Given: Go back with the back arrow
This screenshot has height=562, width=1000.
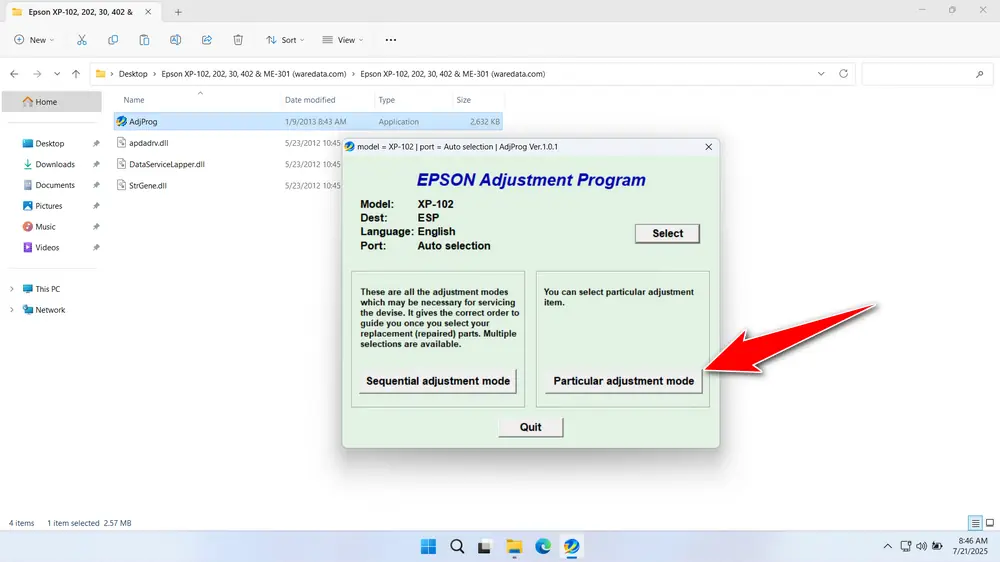Looking at the screenshot, I should tap(14, 74).
